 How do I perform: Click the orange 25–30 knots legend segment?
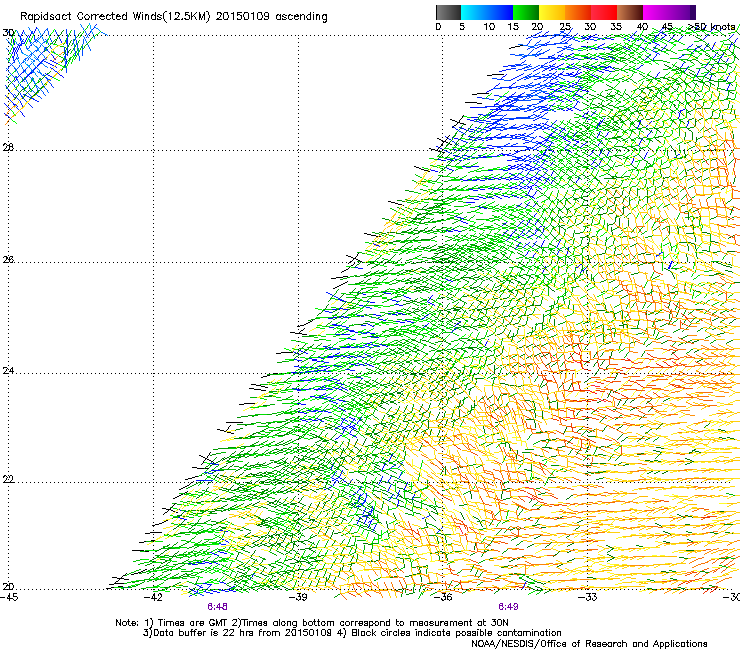(x=578, y=12)
